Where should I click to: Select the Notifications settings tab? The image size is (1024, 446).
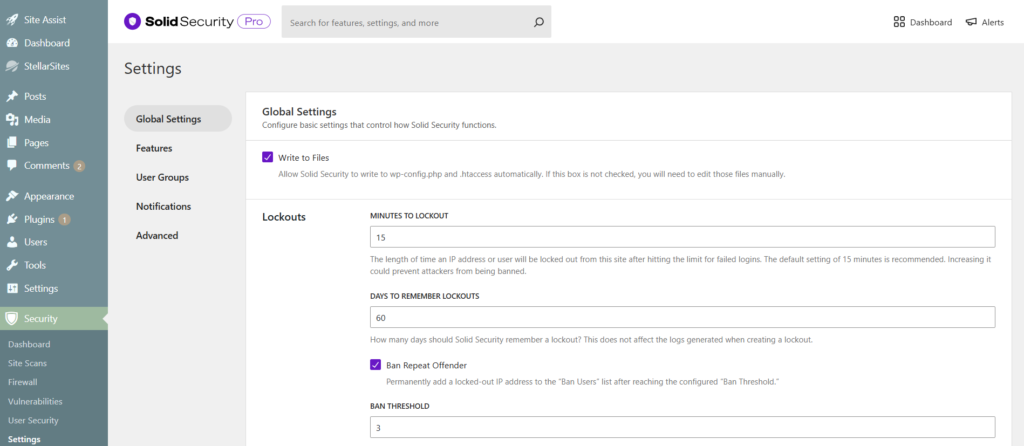pos(164,206)
